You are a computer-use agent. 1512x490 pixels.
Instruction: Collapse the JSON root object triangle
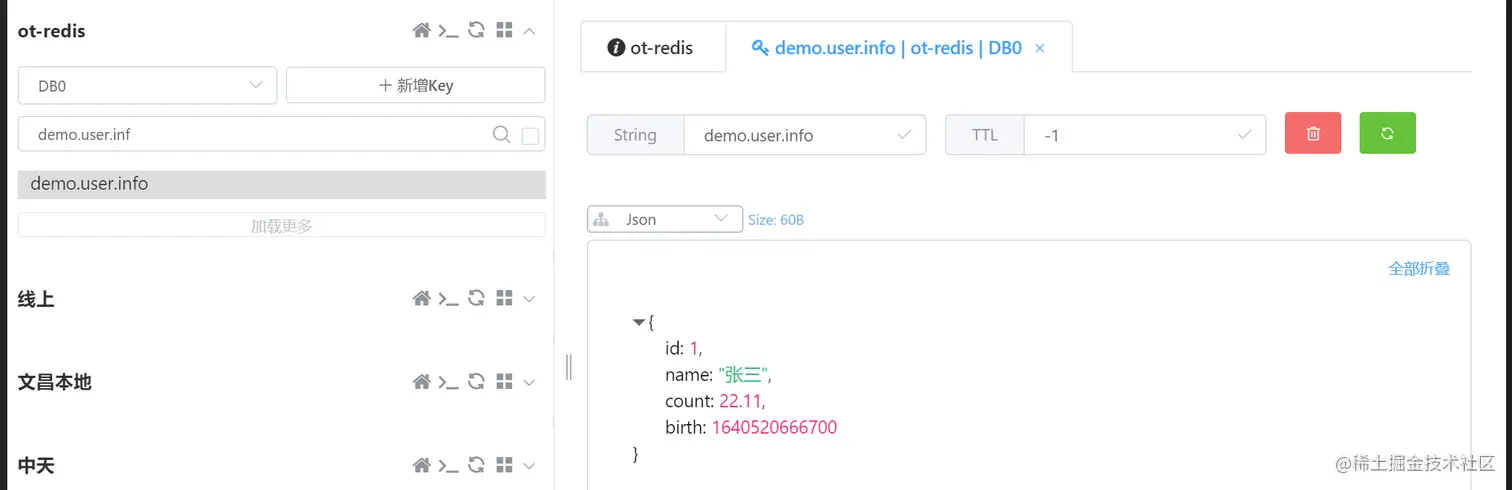pos(639,322)
